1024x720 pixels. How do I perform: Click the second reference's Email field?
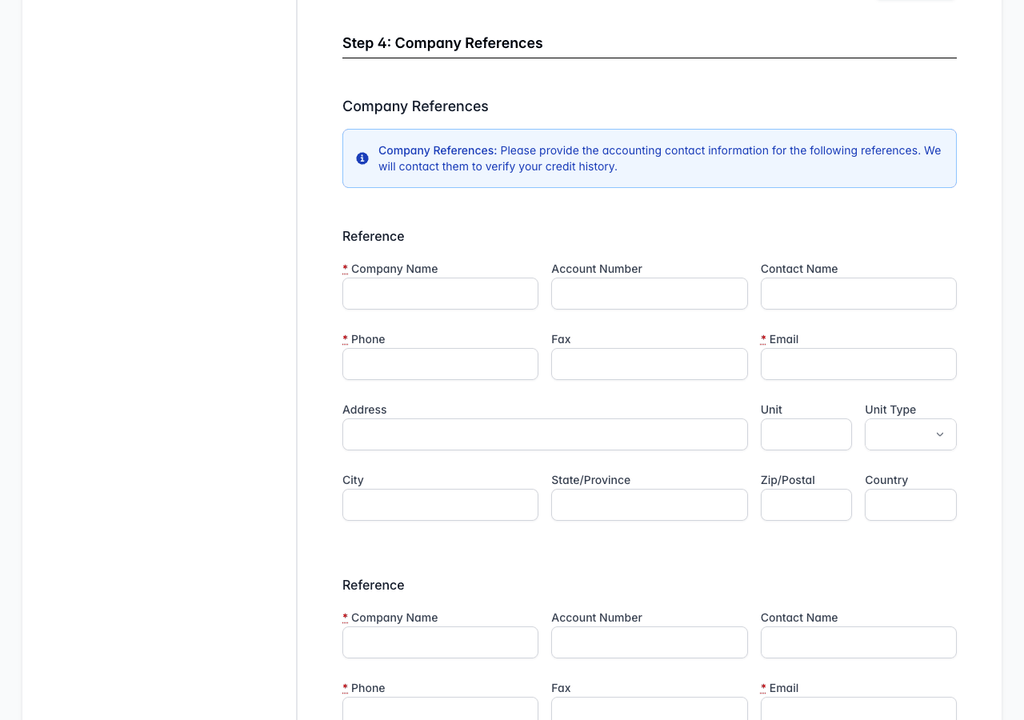(x=858, y=709)
